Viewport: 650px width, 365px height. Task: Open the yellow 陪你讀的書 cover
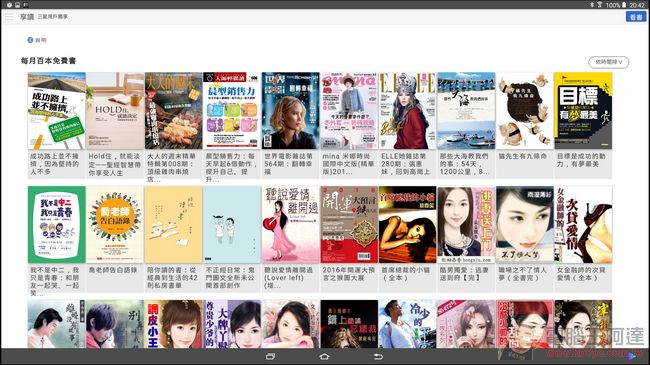174,224
